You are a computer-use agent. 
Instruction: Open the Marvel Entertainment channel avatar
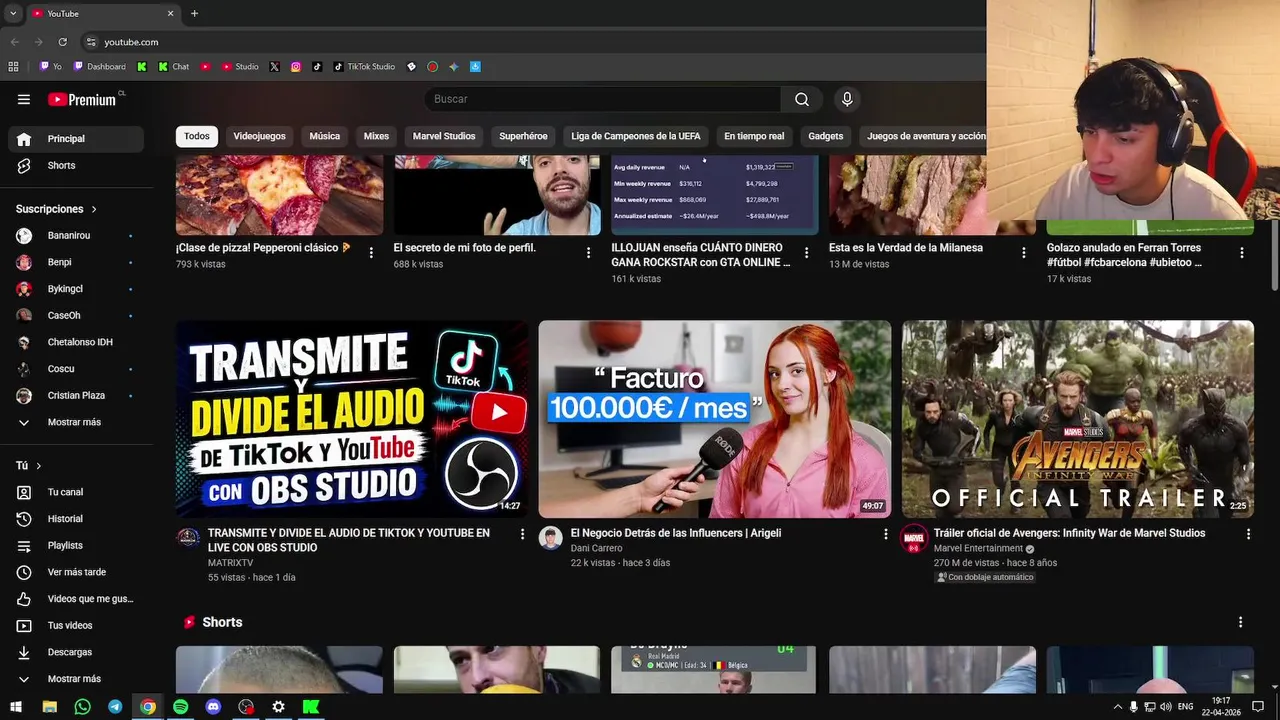tap(914, 538)
